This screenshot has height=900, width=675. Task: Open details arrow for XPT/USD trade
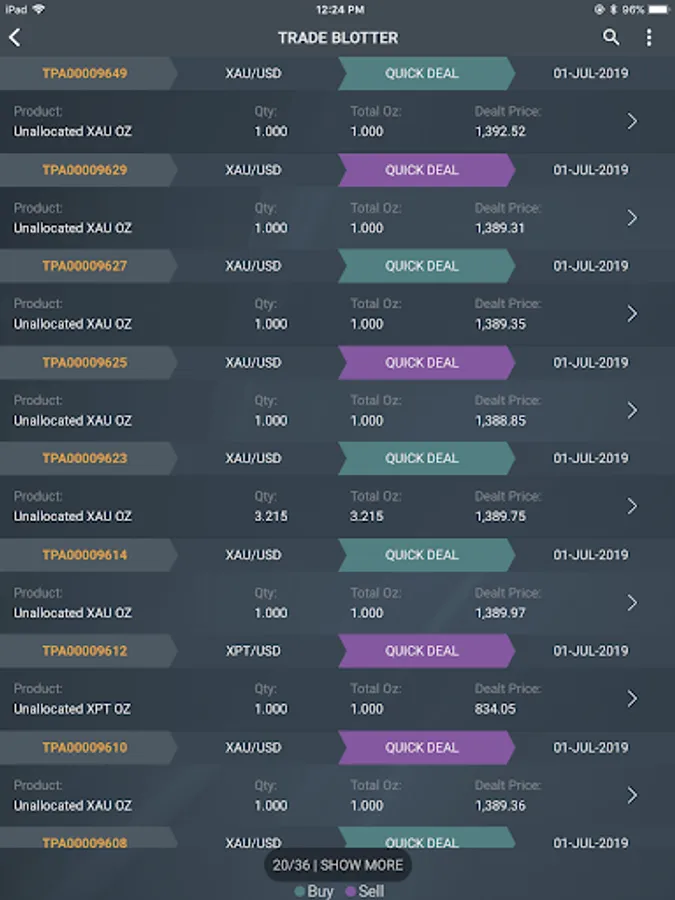tap(632, 698)
